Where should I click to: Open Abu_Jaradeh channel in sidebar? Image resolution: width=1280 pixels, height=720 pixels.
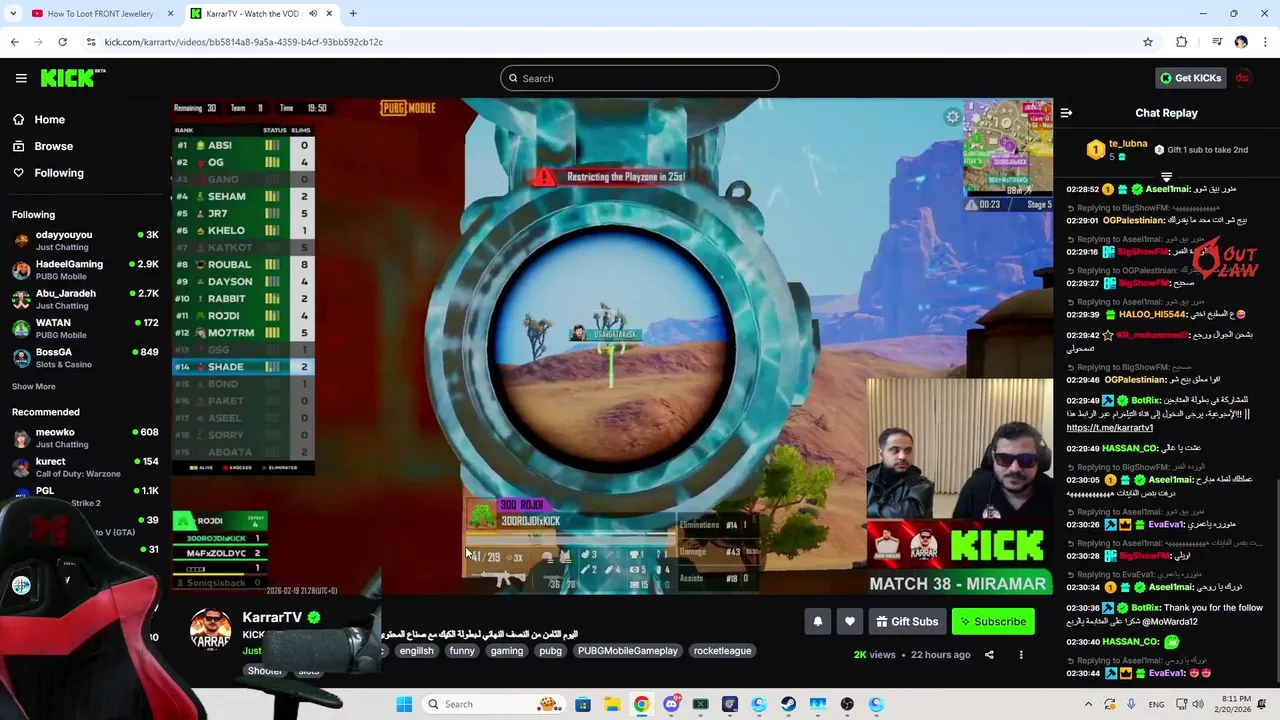[x=85, y=299]
